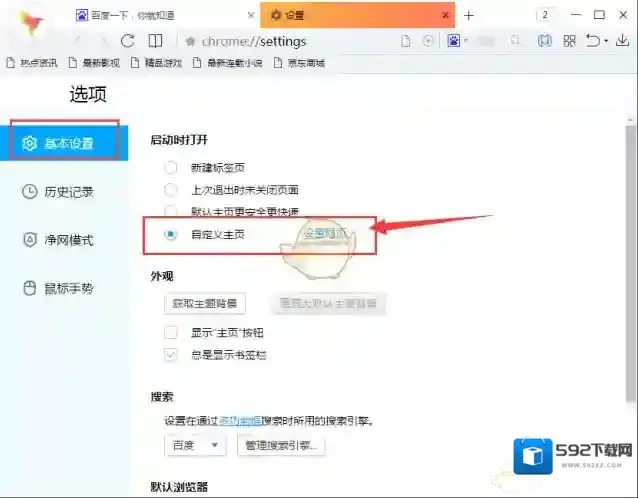Click the gear icon beside 基本设置
This screenshot has width=638, height=498.
click(x=30, y=143)
